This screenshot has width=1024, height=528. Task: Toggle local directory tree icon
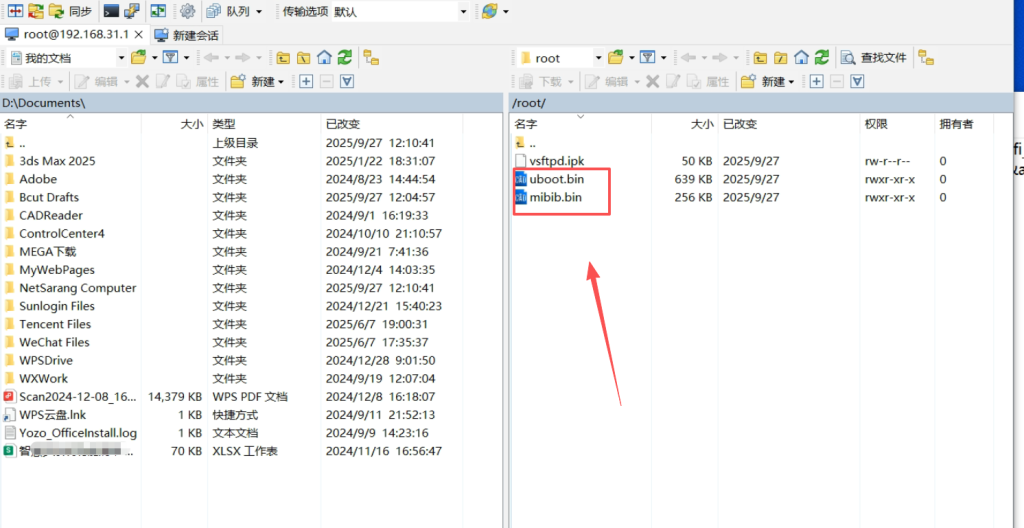(x=372, y=58)
